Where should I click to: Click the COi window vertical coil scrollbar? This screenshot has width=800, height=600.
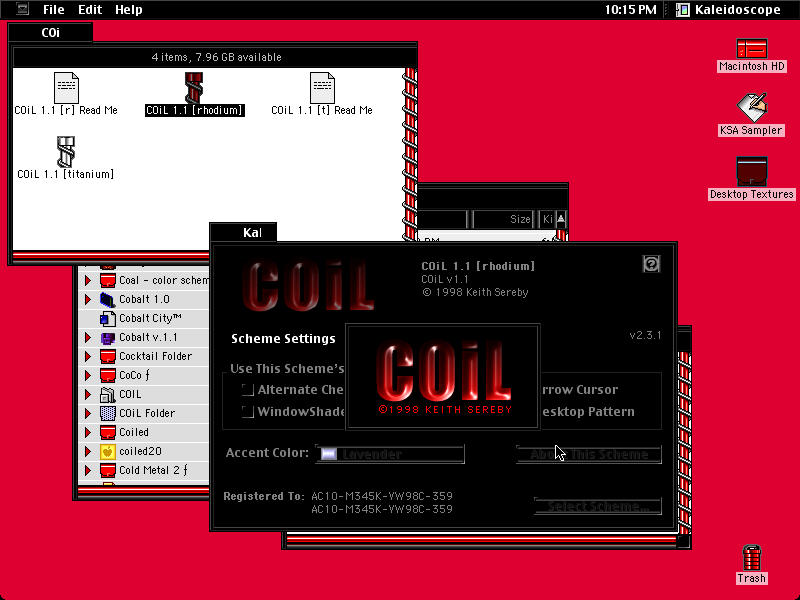410,154
